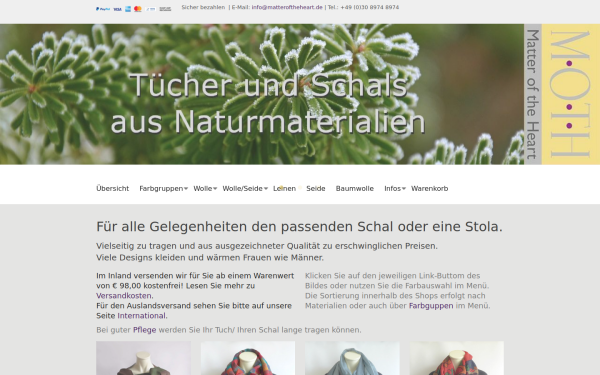
Task: Click the 'Sicher bezahlen' text
Action: (203, 7)
